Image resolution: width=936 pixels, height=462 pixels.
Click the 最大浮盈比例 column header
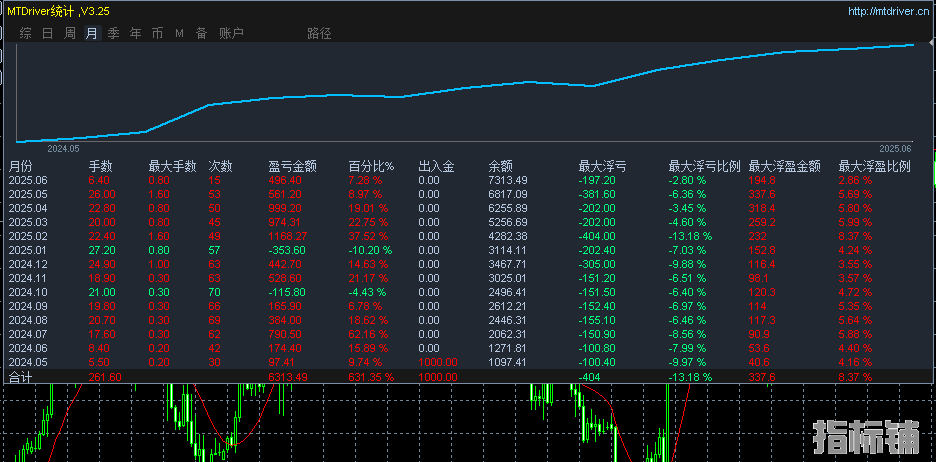pos(875,167)
